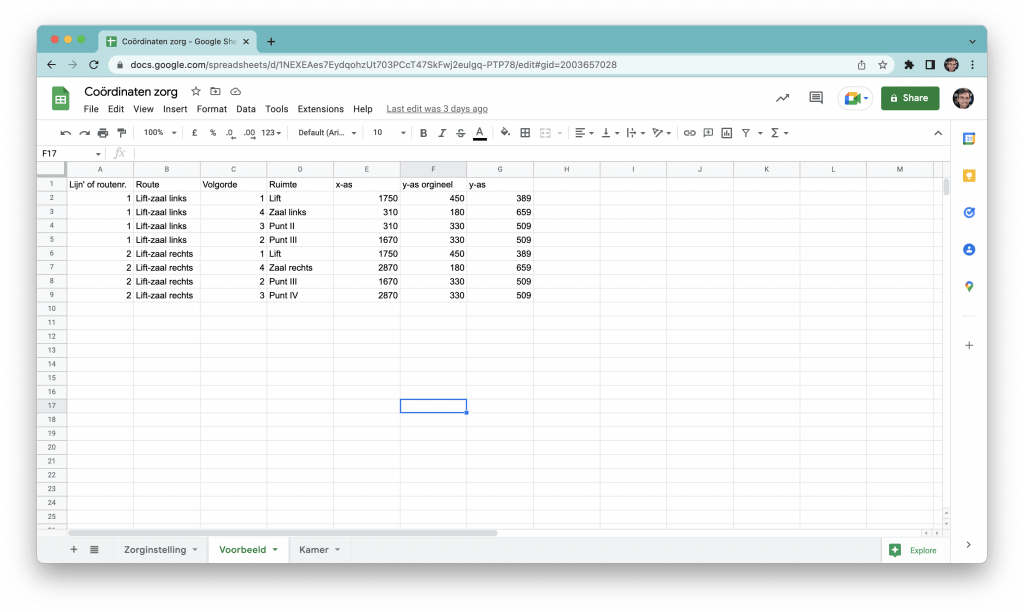This screenshot has width=1024, height=612.
Task: Toggle strikethrough formatting
Action: click(x=460, y=133)
